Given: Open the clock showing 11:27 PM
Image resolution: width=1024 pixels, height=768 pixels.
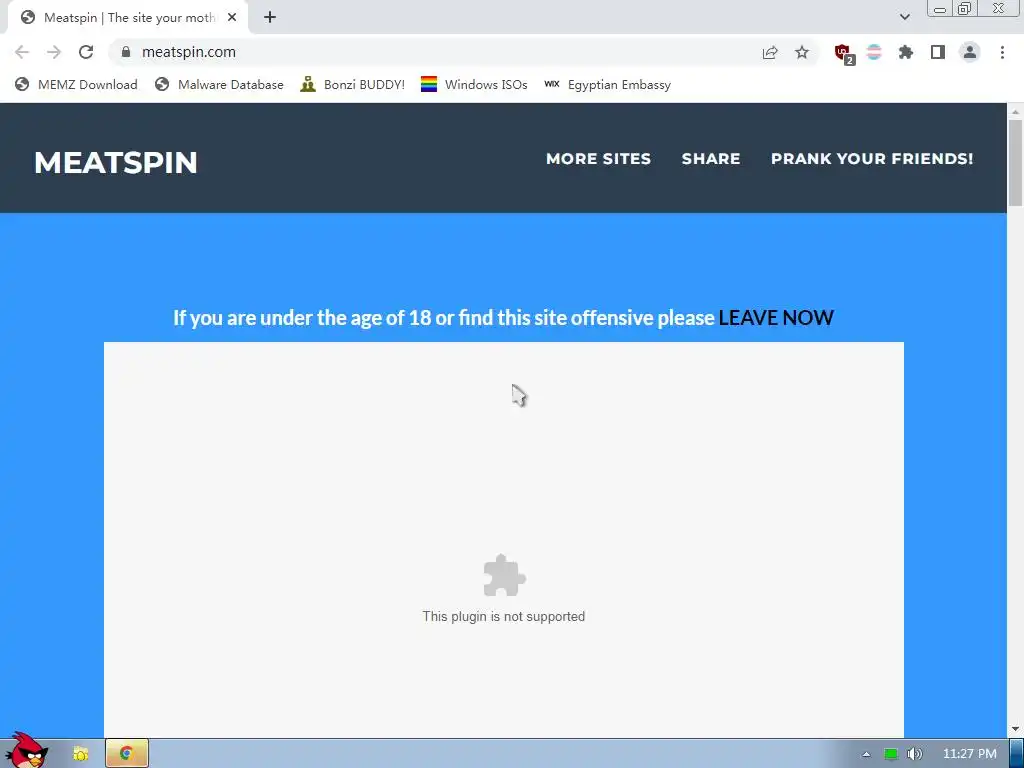Looking at the screenshot, I should coord(970,754).
